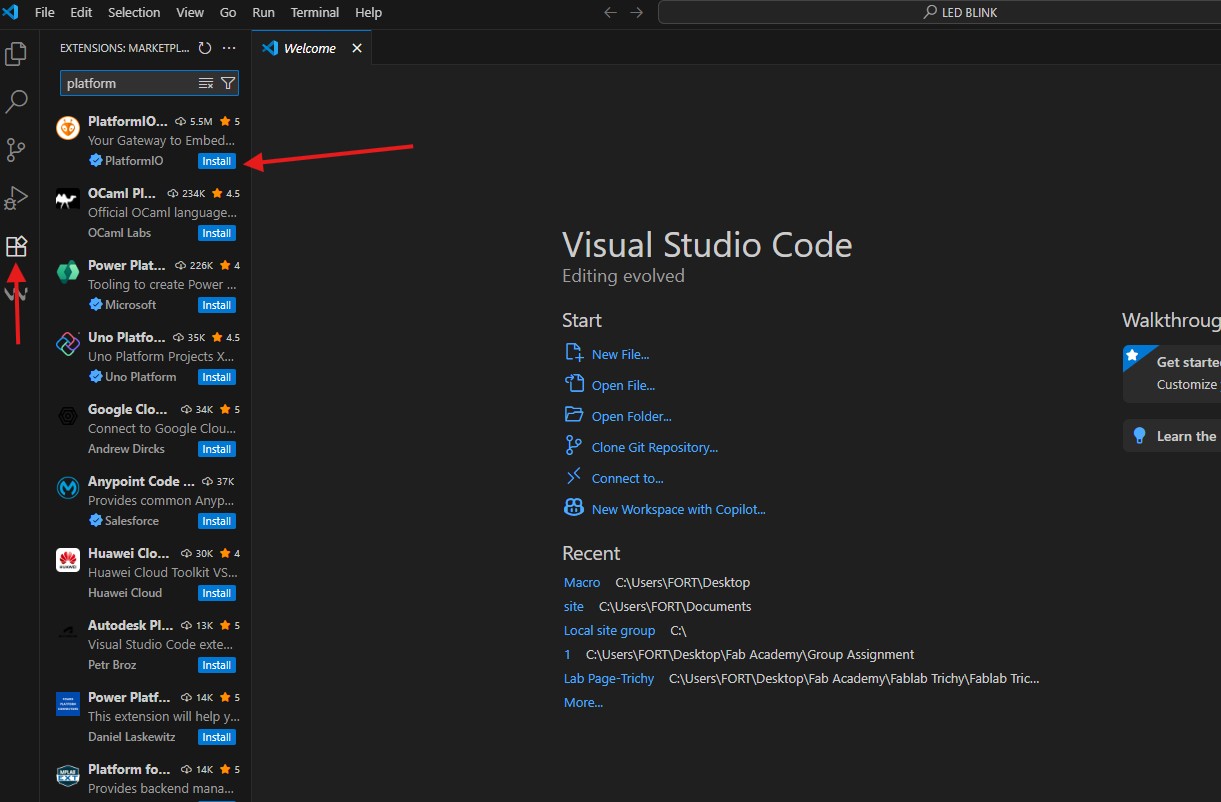Screen dimensions: 1221x802
Task: Install the Andrew Dircks Google Cloud extension
Action: [217, 449]
